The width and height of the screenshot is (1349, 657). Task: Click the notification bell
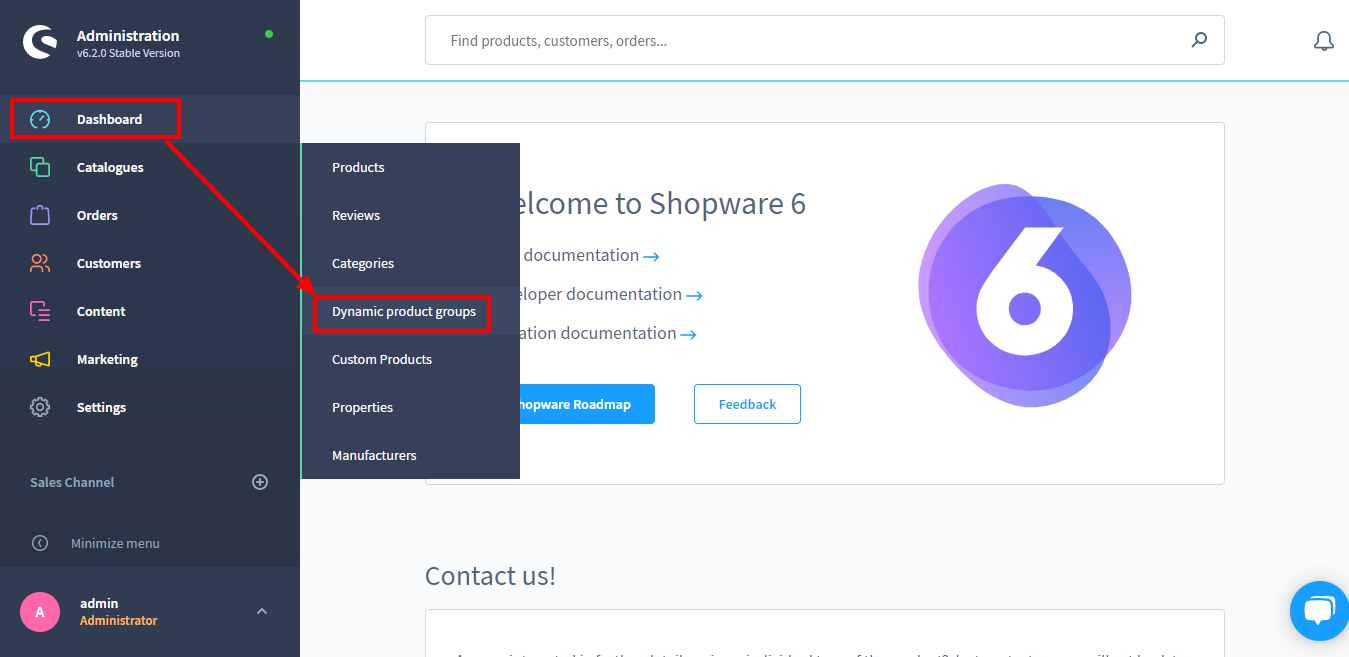click(x=1323, y=41)
